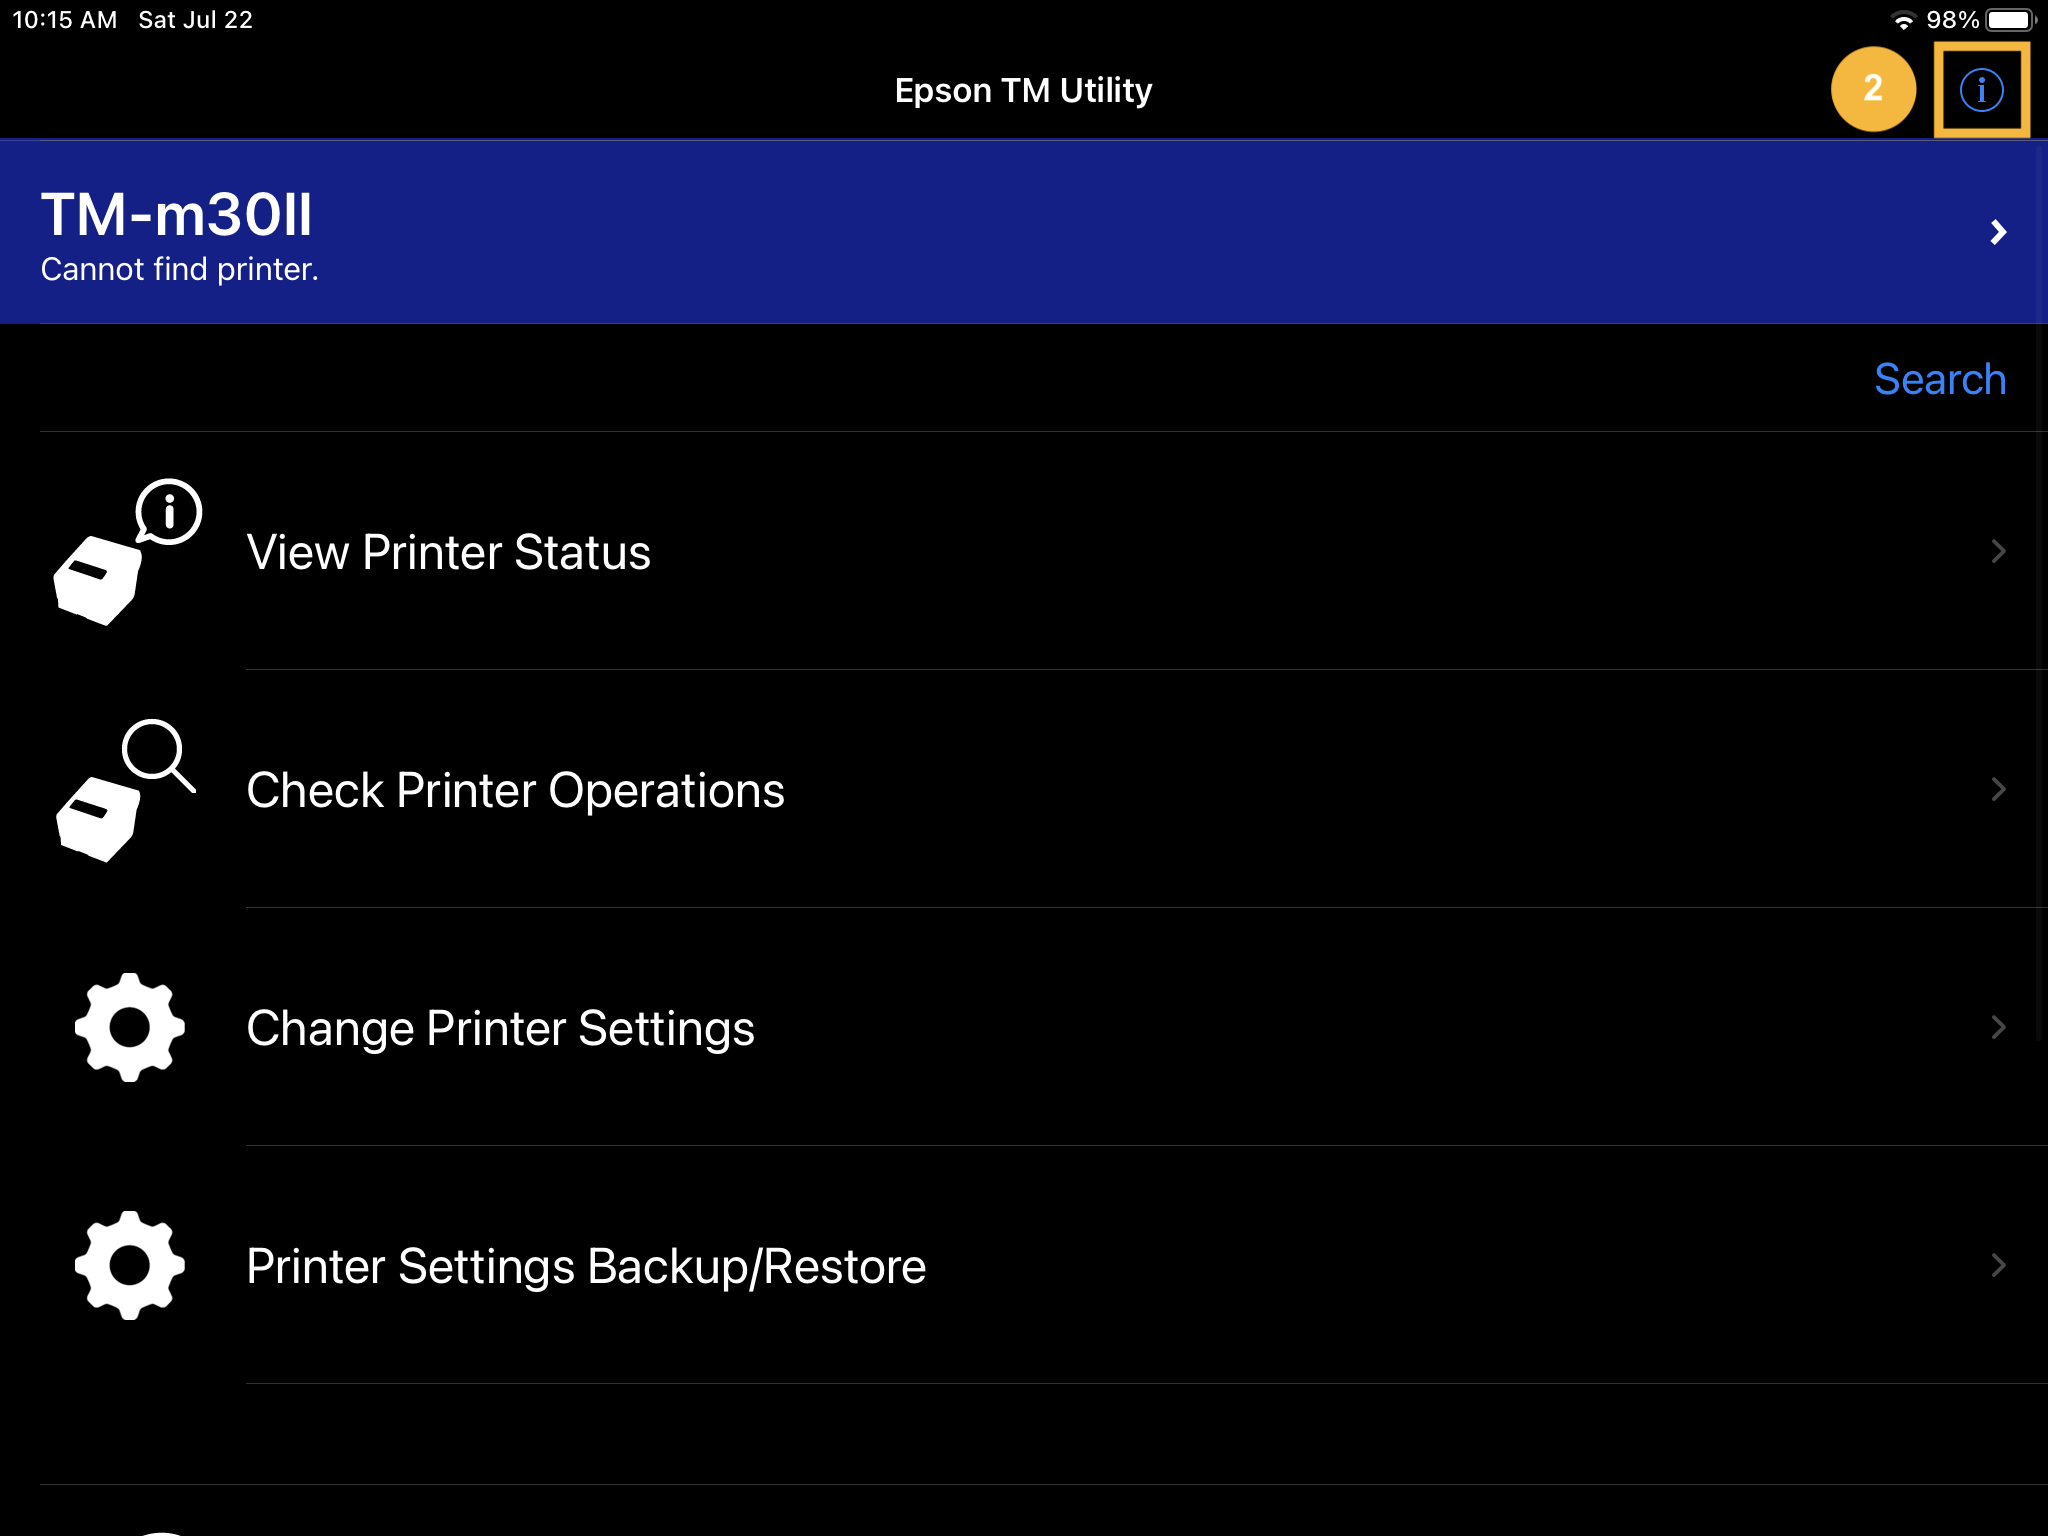Tap the View Printer Status printer icon
Viewport: 2048px width, 1536px height.
[x=127, y=552]
